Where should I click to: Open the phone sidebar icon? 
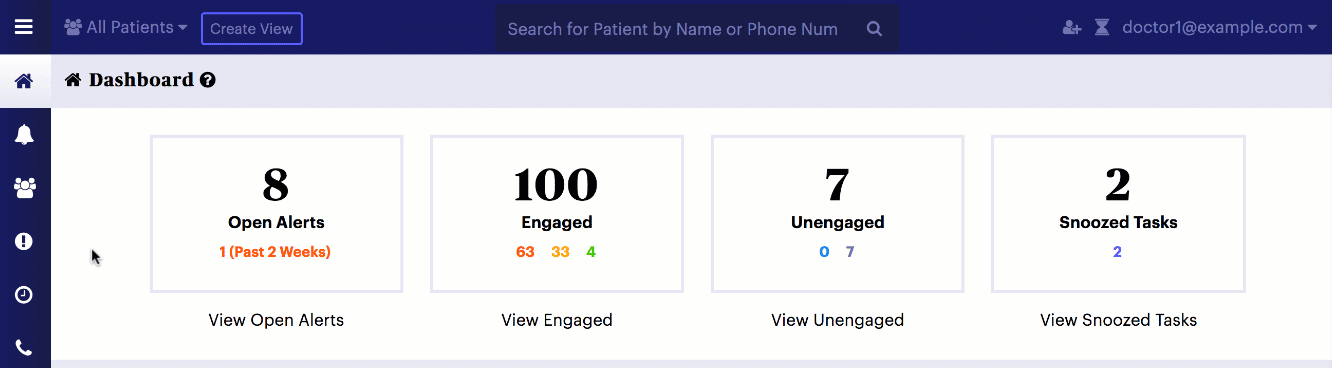(24, 347)
